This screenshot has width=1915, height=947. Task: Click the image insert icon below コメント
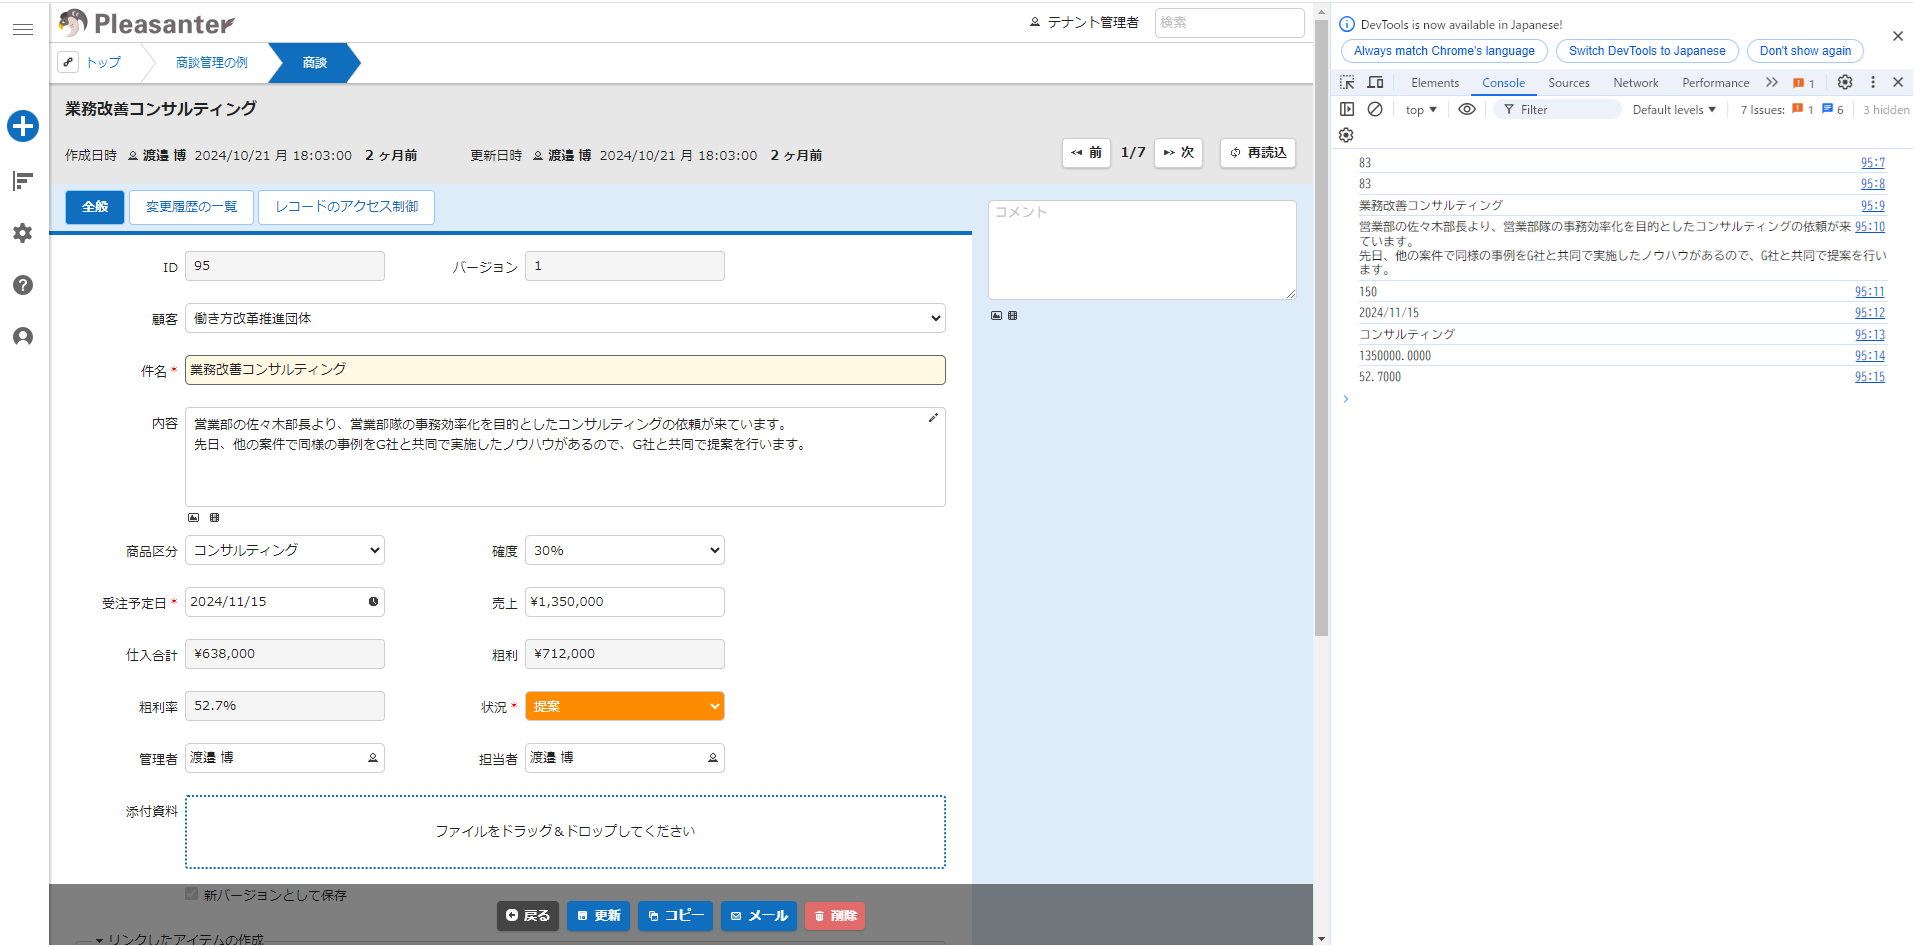tap(996, 316)
